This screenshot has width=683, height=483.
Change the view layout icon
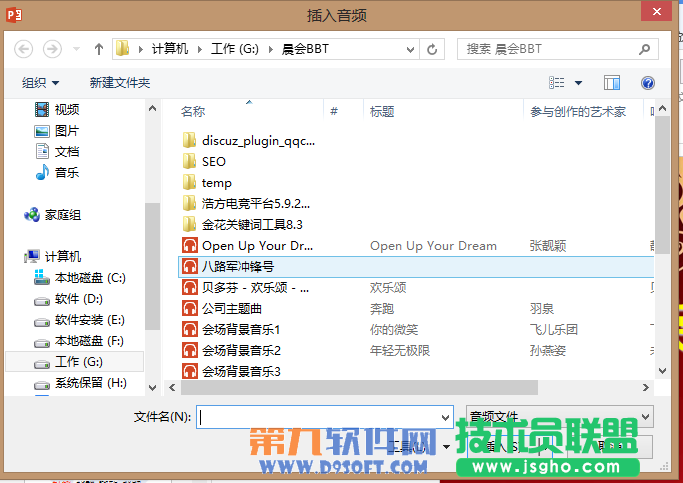557,82
